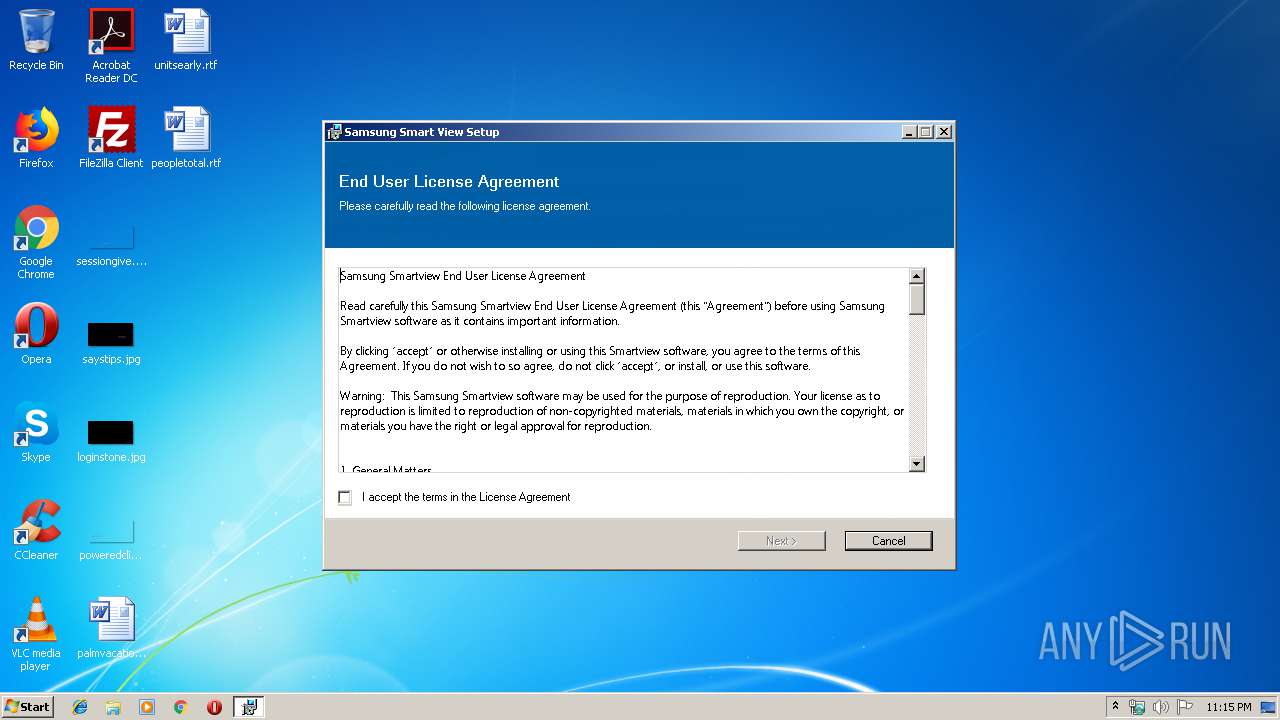1280x720 pixels.
Task: Select the peopletotal.rtf document icon
Action: [x=186, y=138]
